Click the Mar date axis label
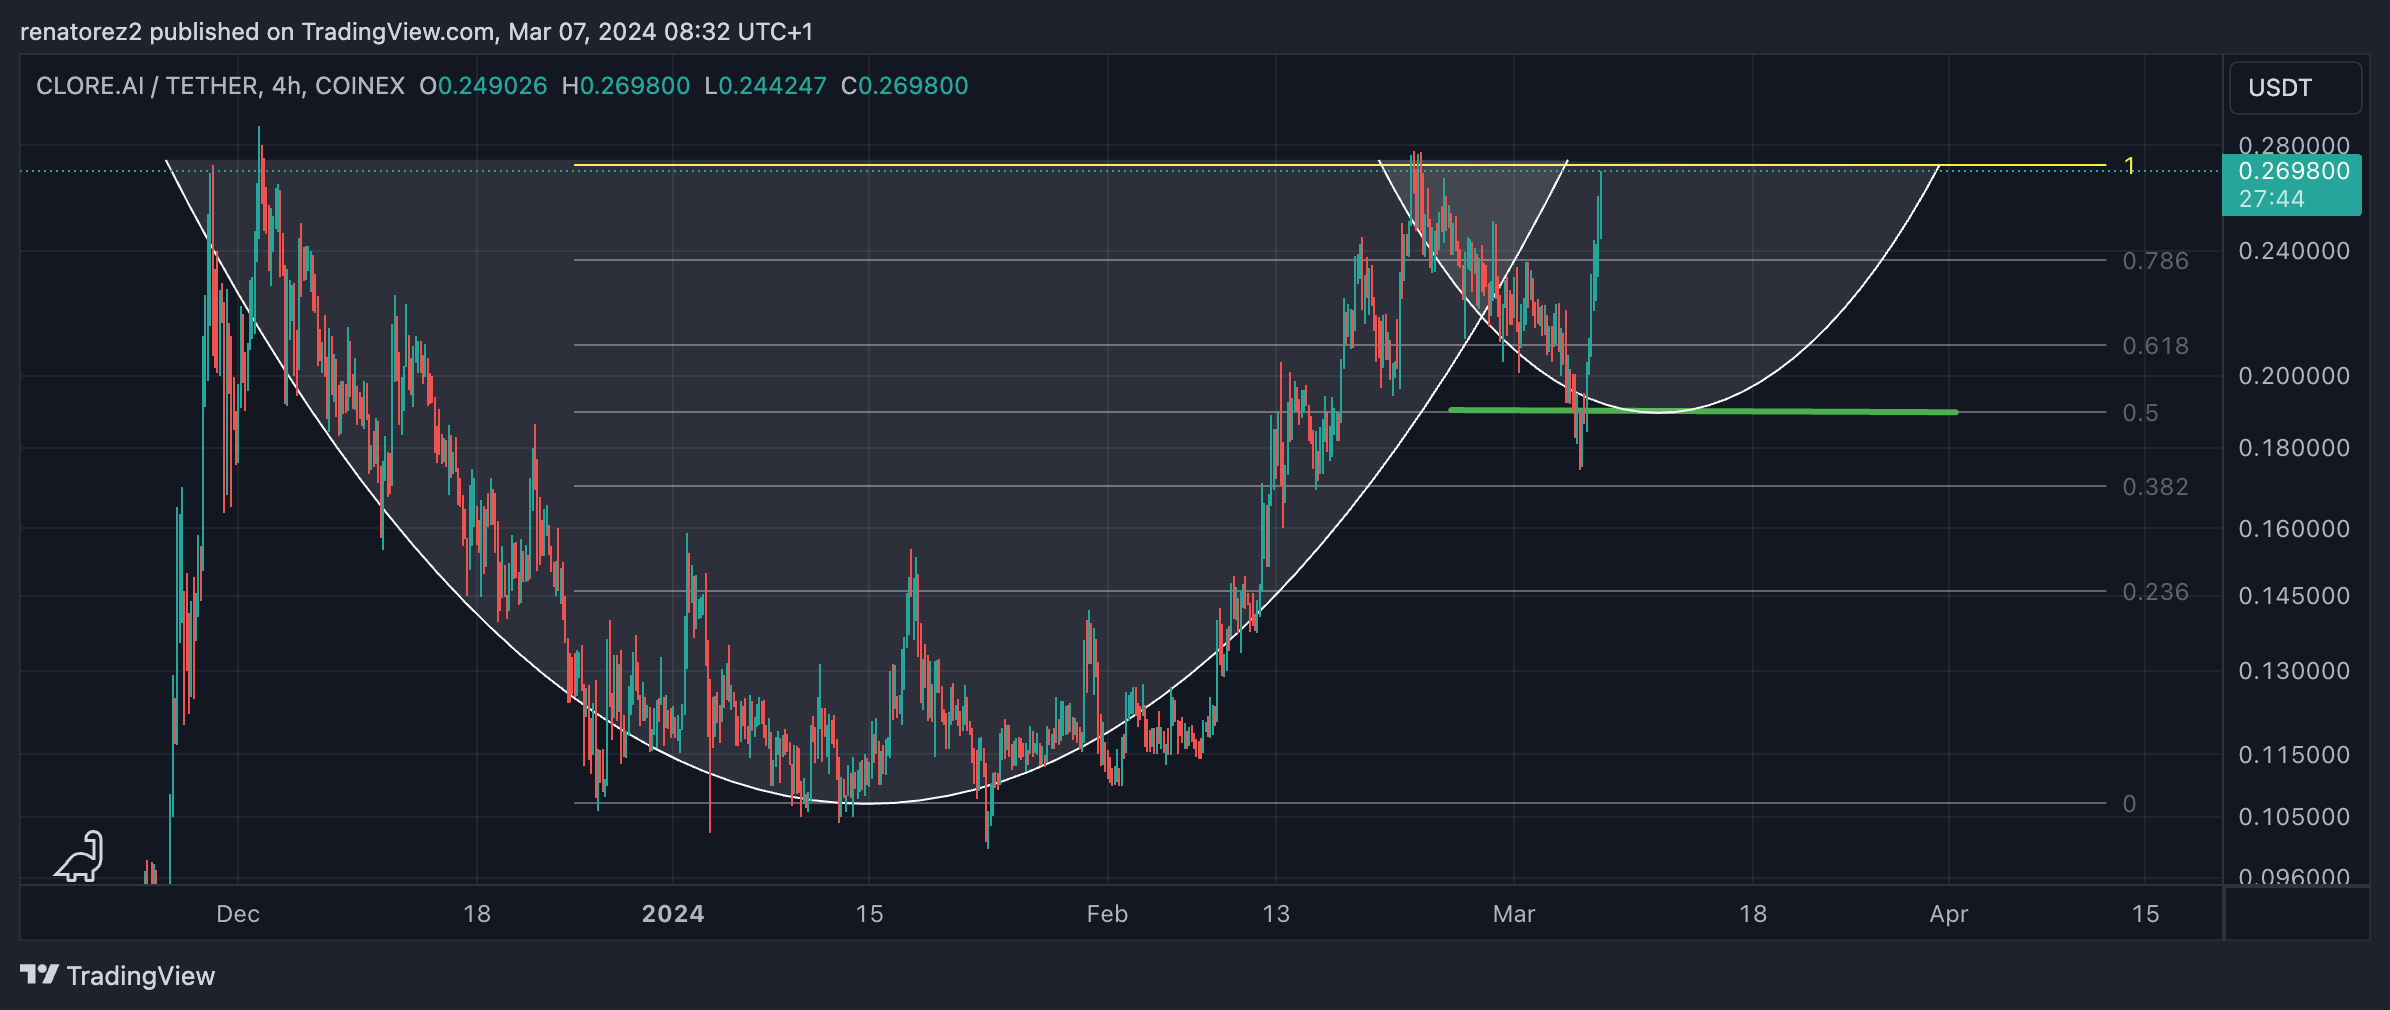Viewport: 2390px width, 1010px height. [1513, 914]
